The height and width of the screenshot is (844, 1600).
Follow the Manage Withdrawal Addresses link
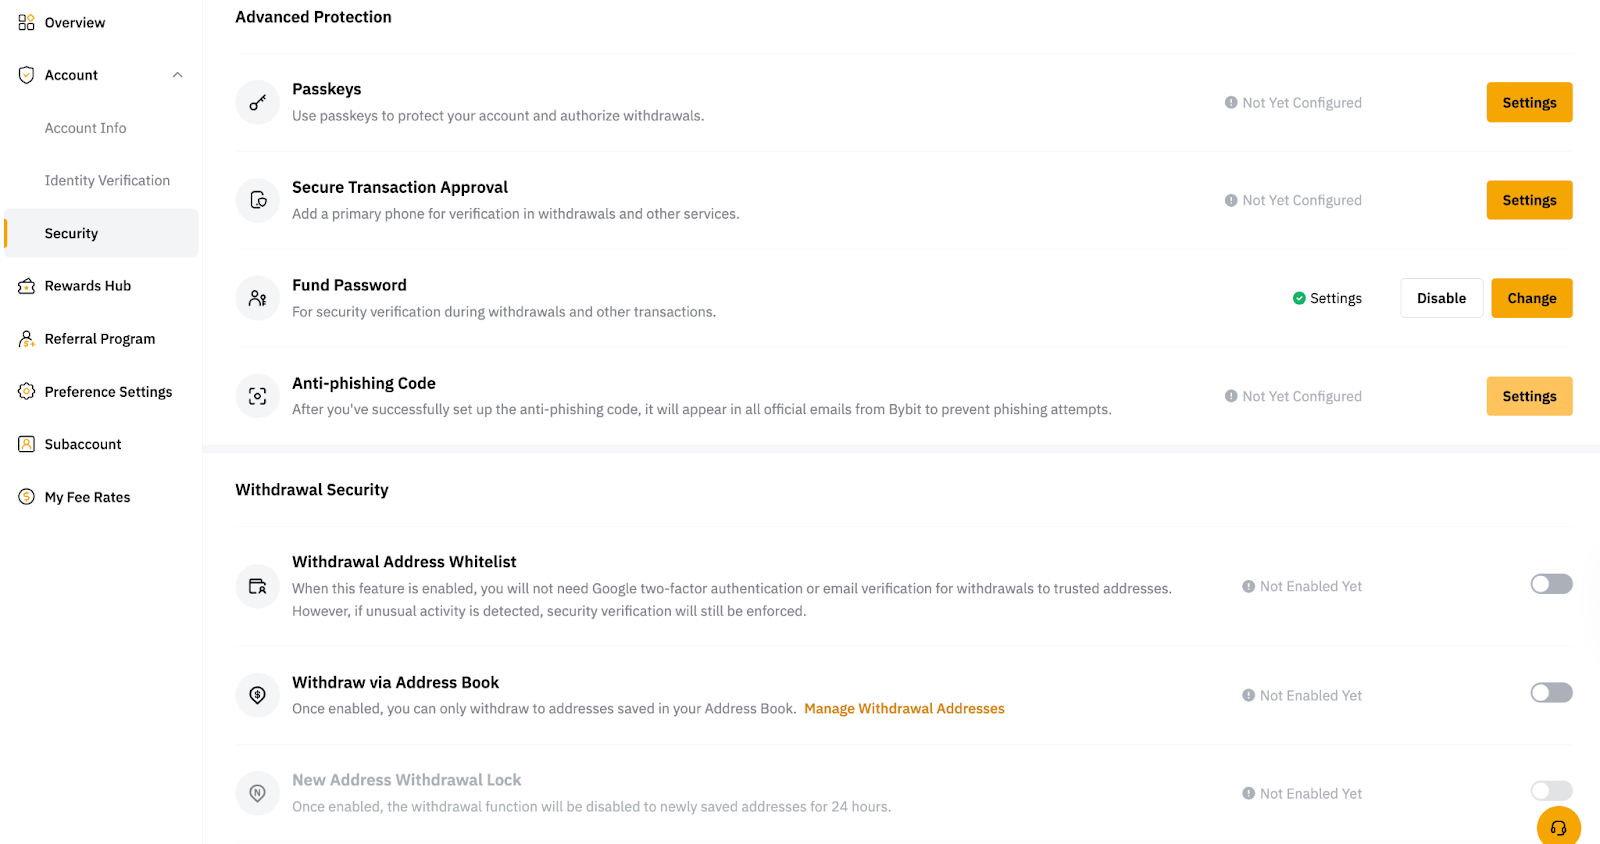[904, 709]
